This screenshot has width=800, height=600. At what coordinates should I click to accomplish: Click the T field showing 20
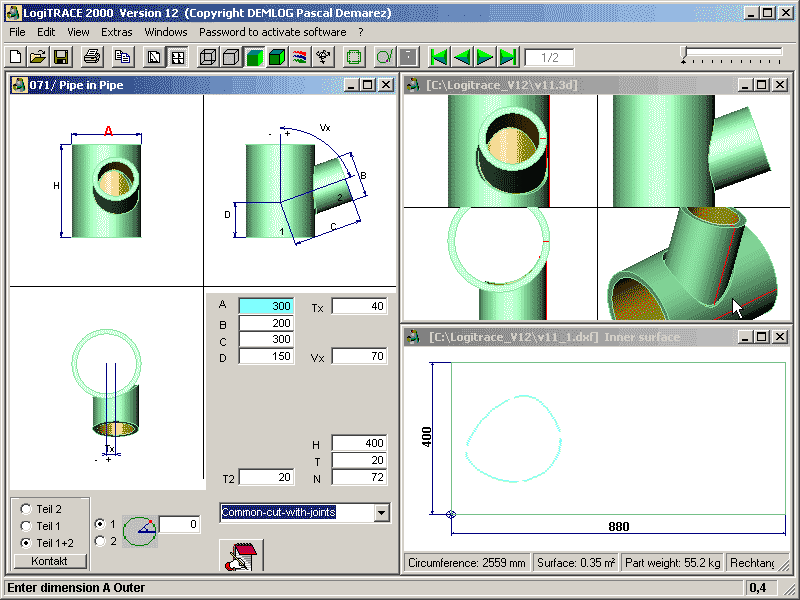[x=359, y=460]
